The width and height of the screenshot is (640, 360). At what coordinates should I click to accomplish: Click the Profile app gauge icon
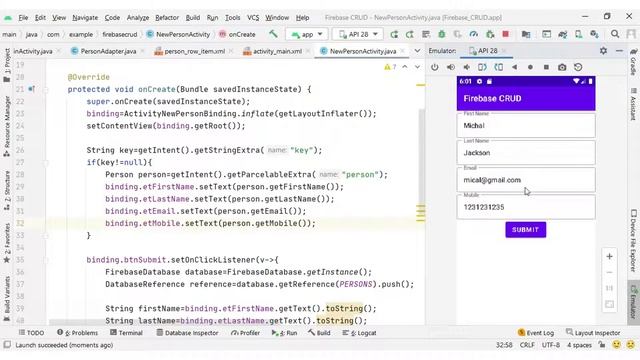tap(473, 34)
